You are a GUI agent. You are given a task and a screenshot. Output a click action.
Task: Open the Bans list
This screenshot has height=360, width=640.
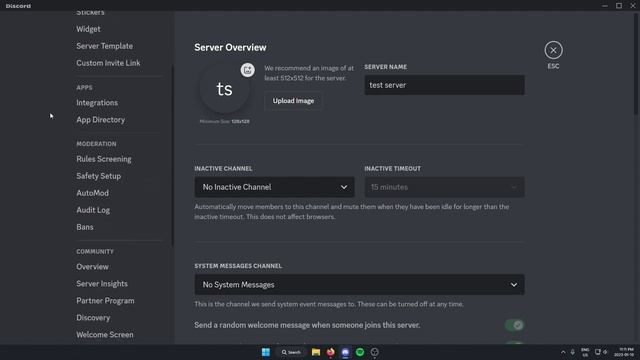coord(84,227)
